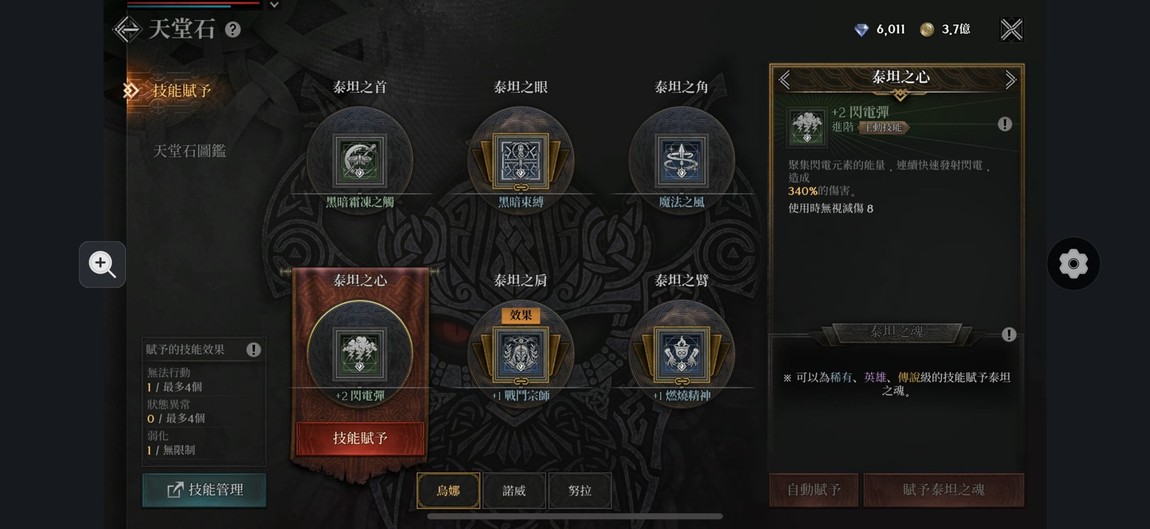This screenshot has height=529, width=1150.
Task: Switch to the 努拉 tab
Action: 580,491
